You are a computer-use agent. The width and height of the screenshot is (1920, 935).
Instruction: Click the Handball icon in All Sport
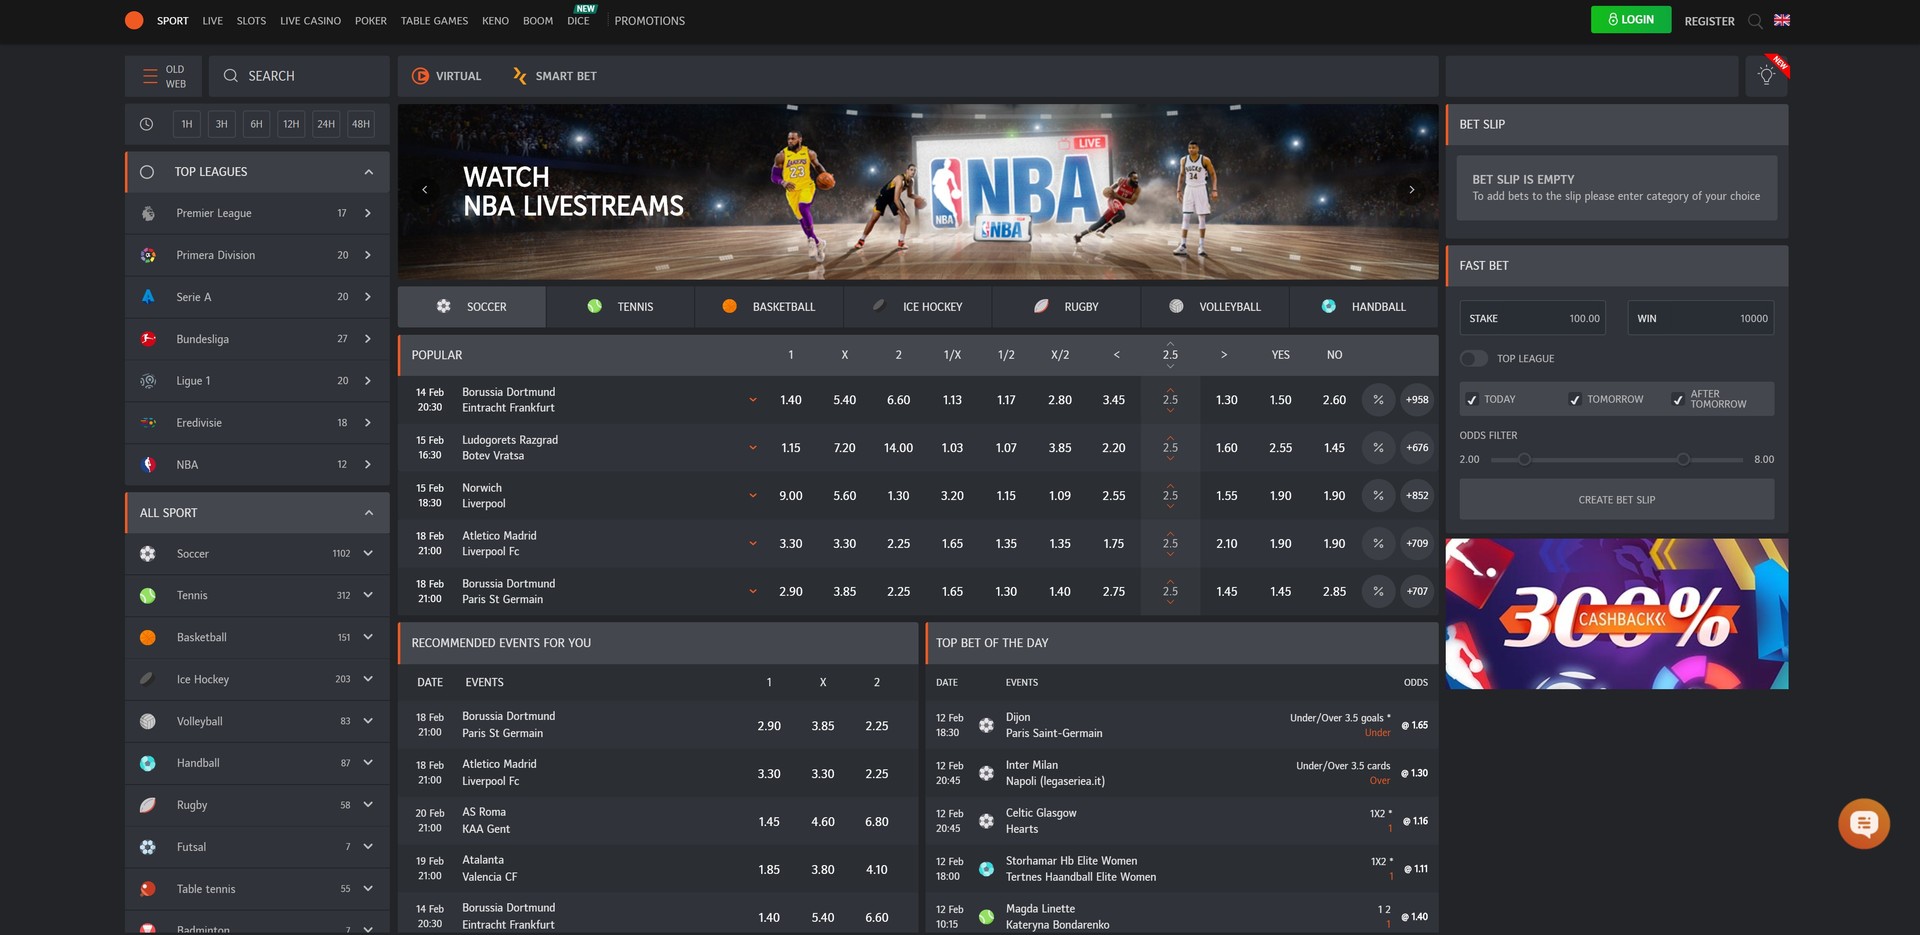point(148,763)
